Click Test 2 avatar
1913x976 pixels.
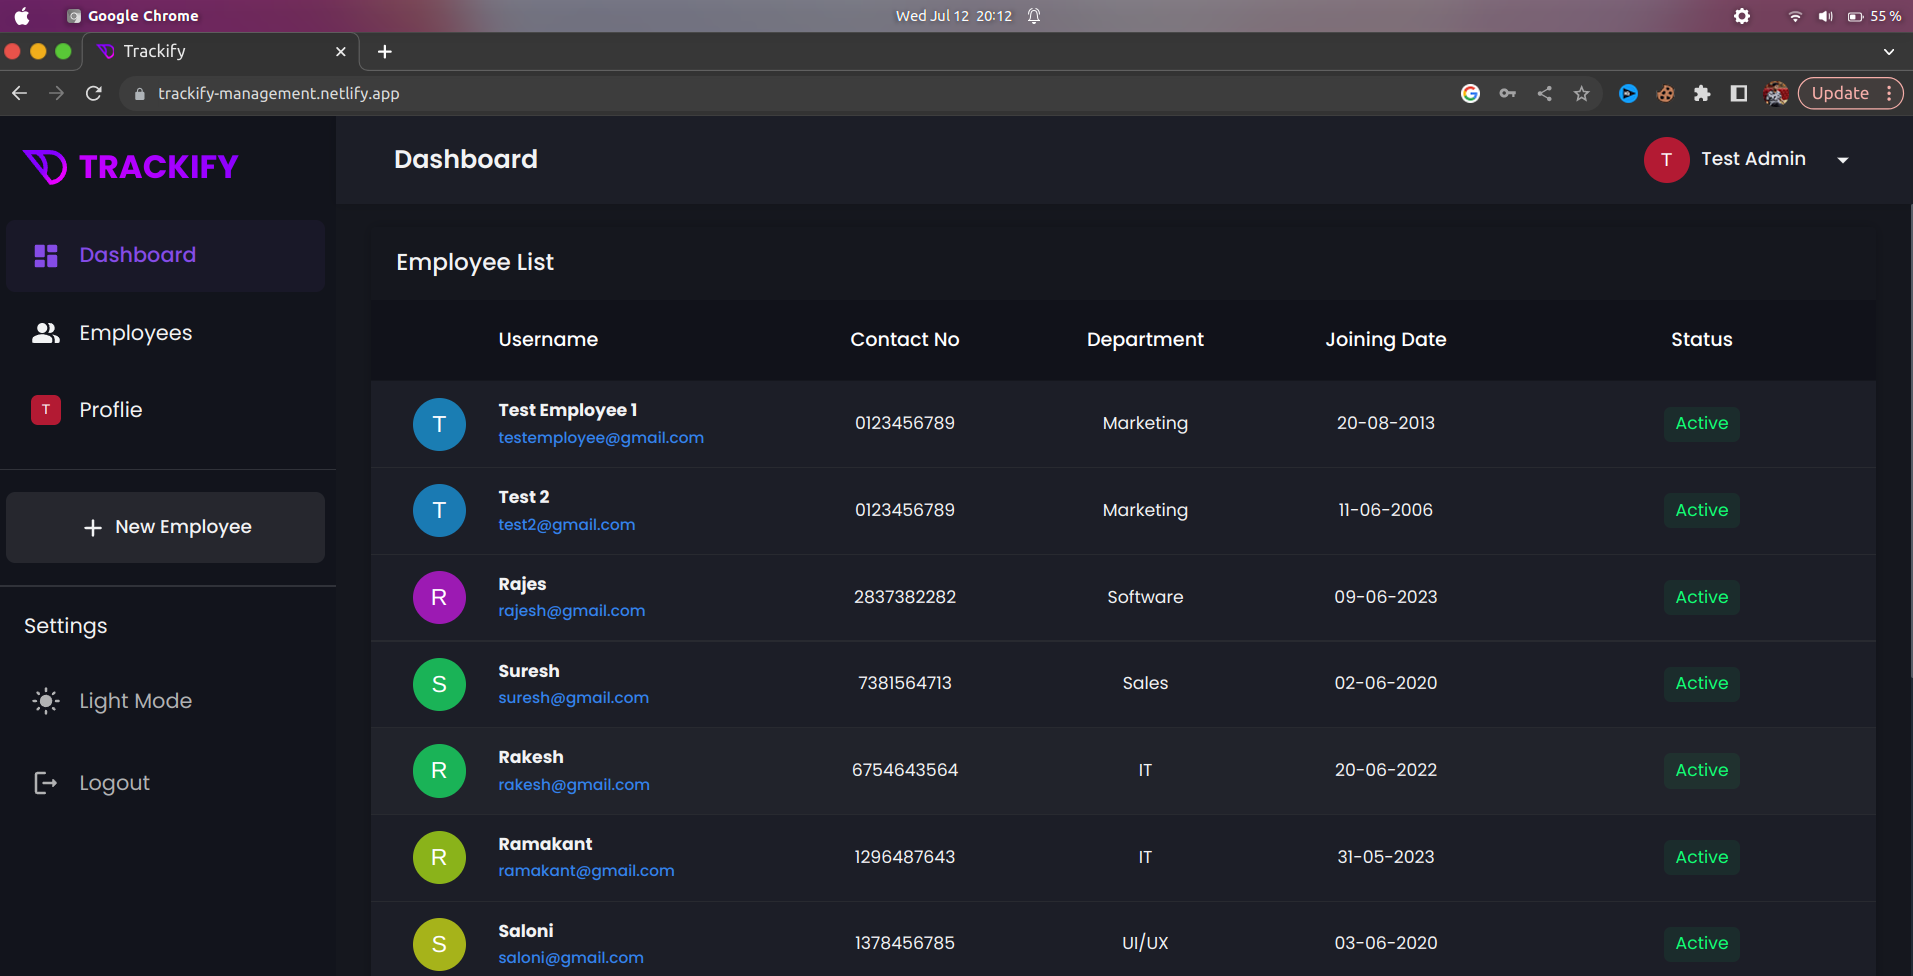[439, 511]
